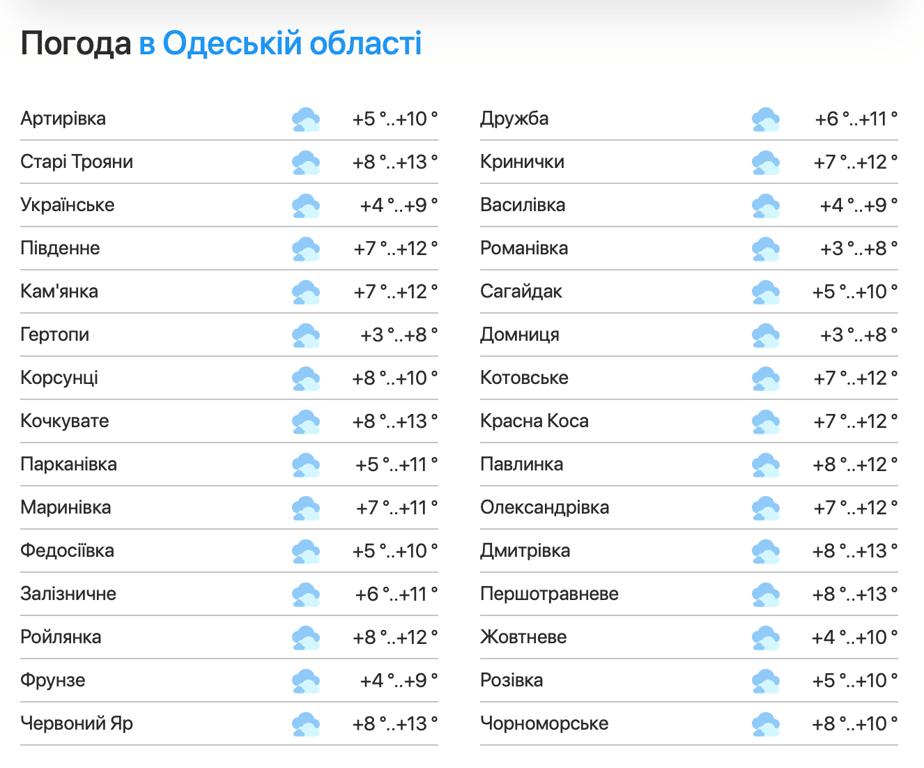Open the Федосіївка weather page
This screenshot has height=768, width=924.
67,551
